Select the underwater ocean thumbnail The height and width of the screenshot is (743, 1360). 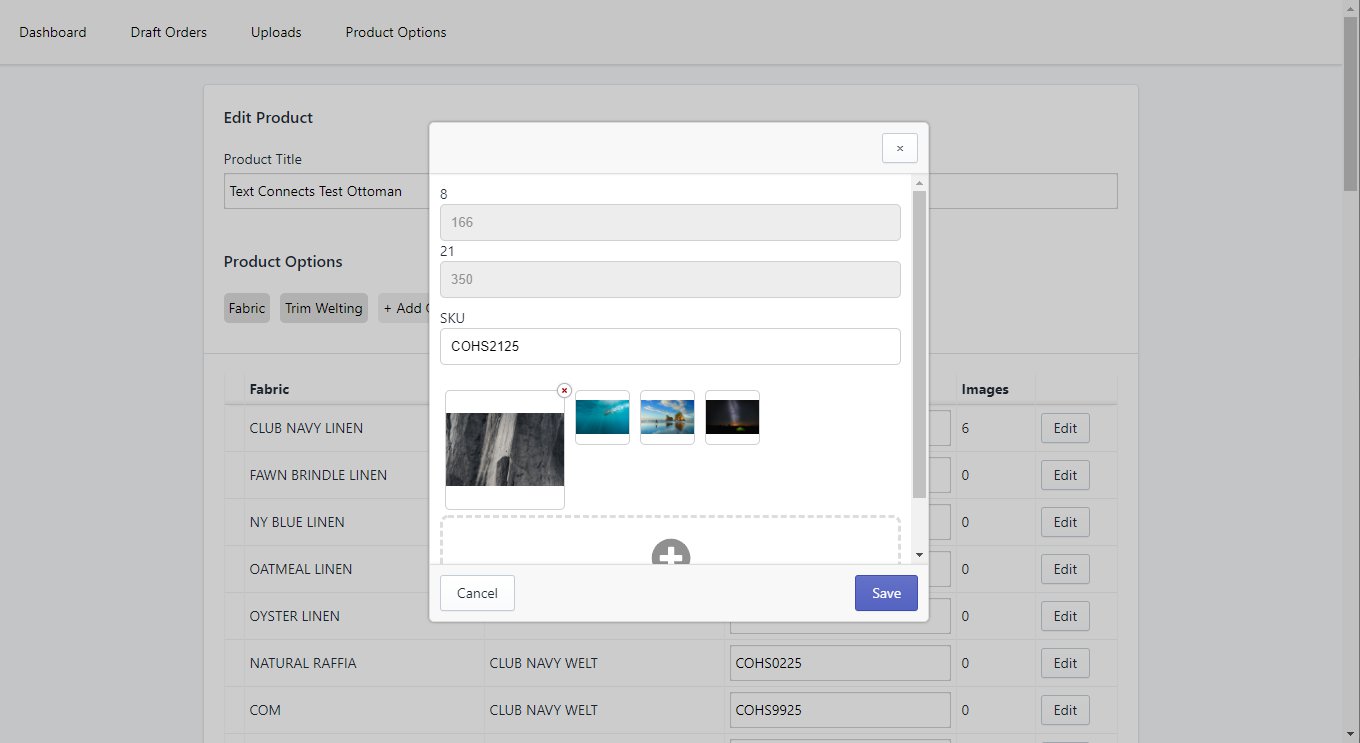coord(602,417)
